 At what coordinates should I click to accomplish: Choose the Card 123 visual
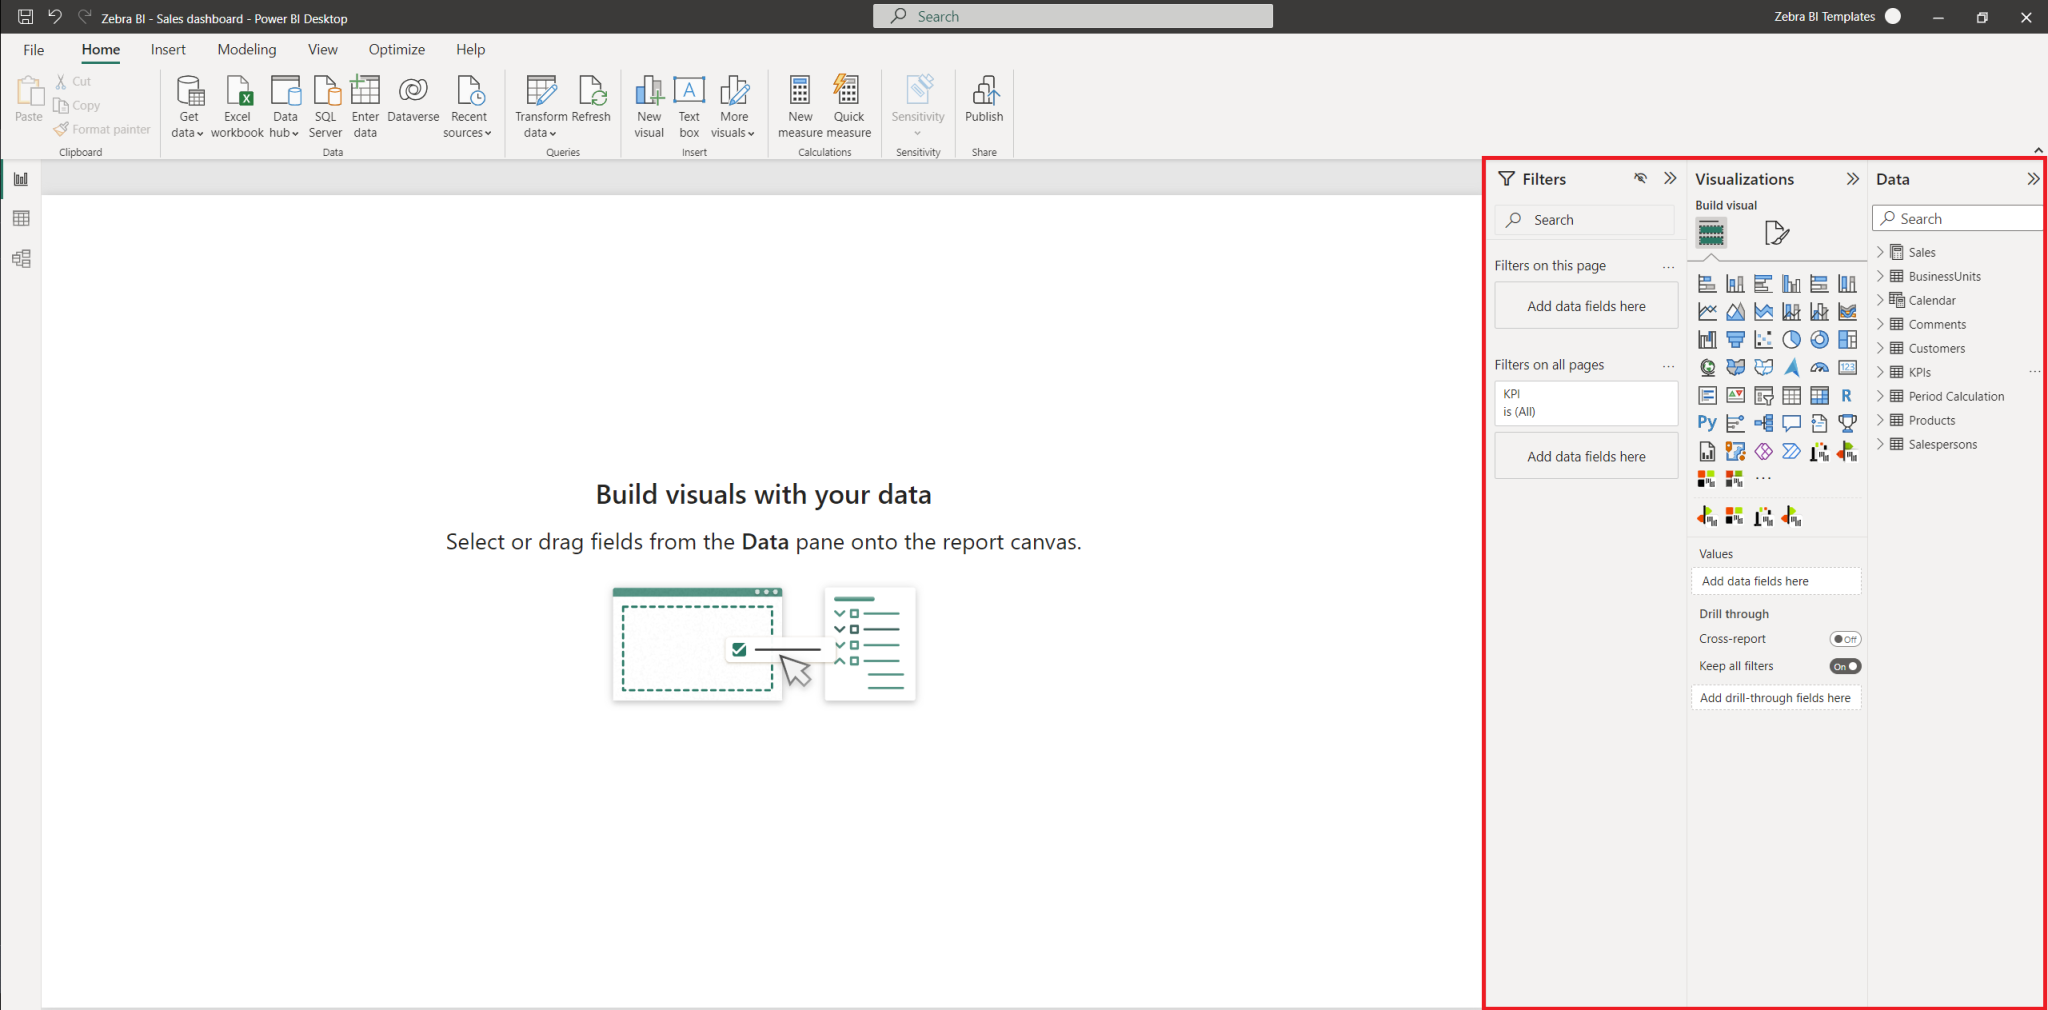(1847, 368)
